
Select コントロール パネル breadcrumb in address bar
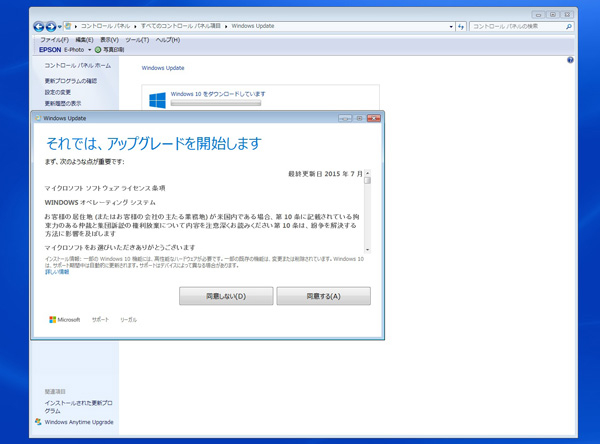[x=105, y=26]
